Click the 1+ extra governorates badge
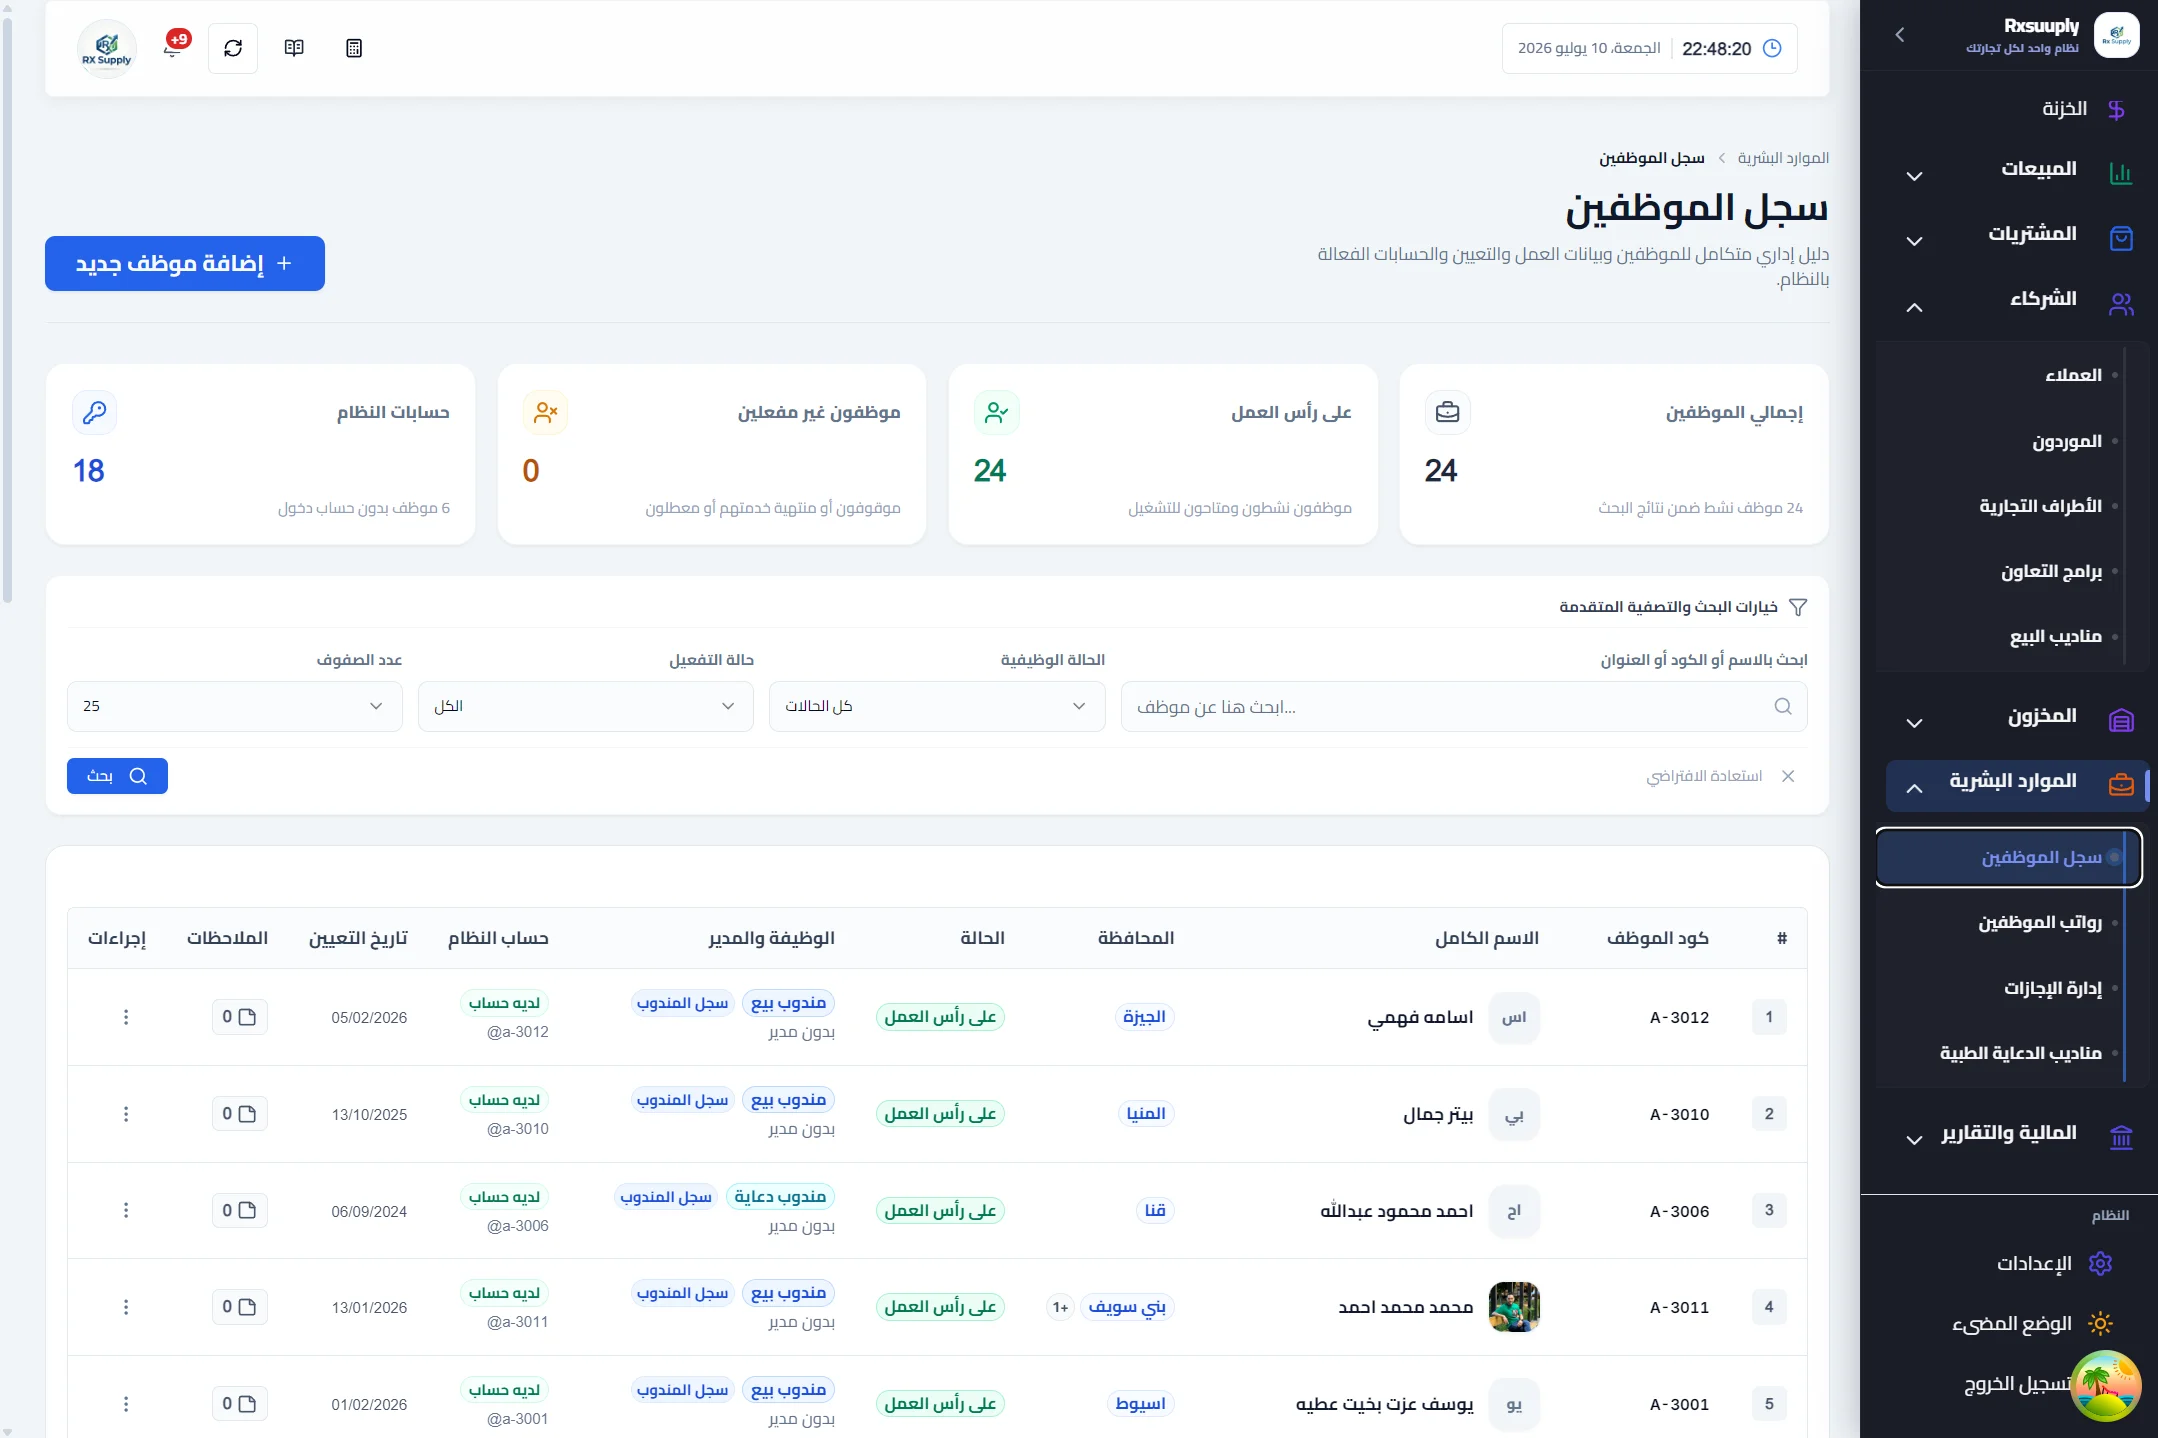The height and width of the screenshot is (1438, 2158). point(1060,1307)
